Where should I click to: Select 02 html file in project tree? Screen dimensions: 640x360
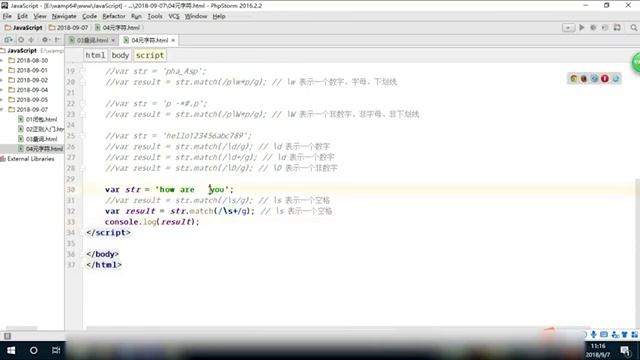click(41, 129)
